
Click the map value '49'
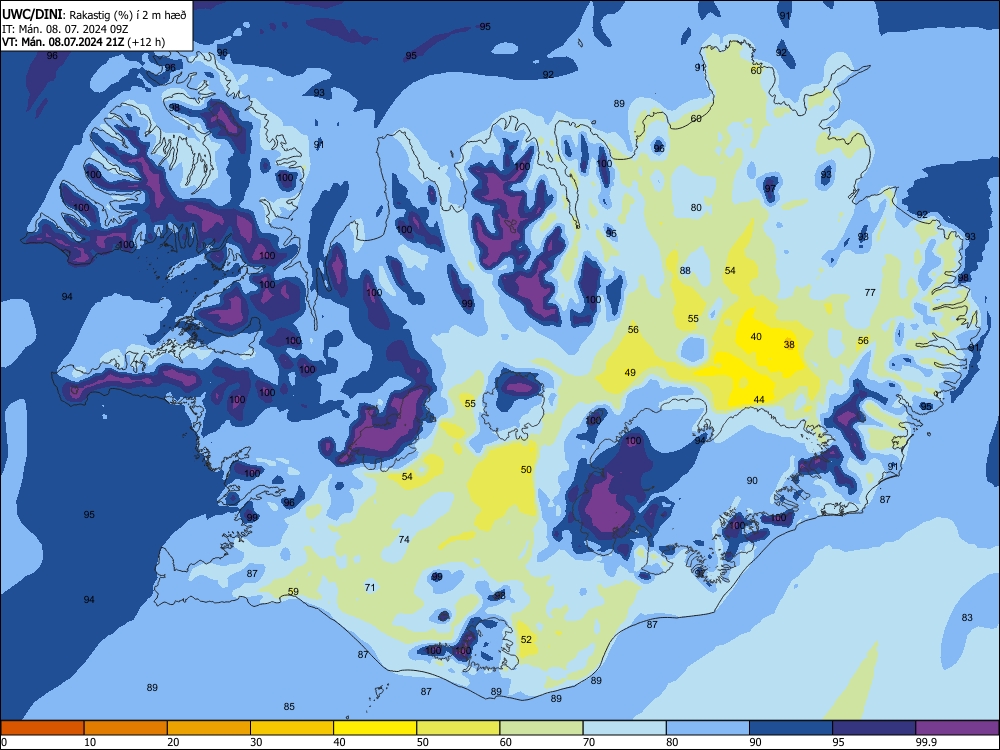point(630,372)
